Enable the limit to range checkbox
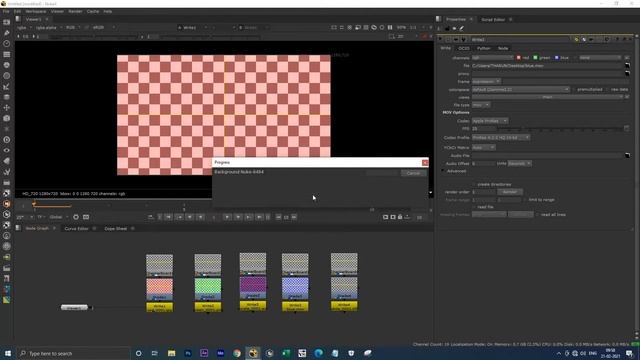 525,200
